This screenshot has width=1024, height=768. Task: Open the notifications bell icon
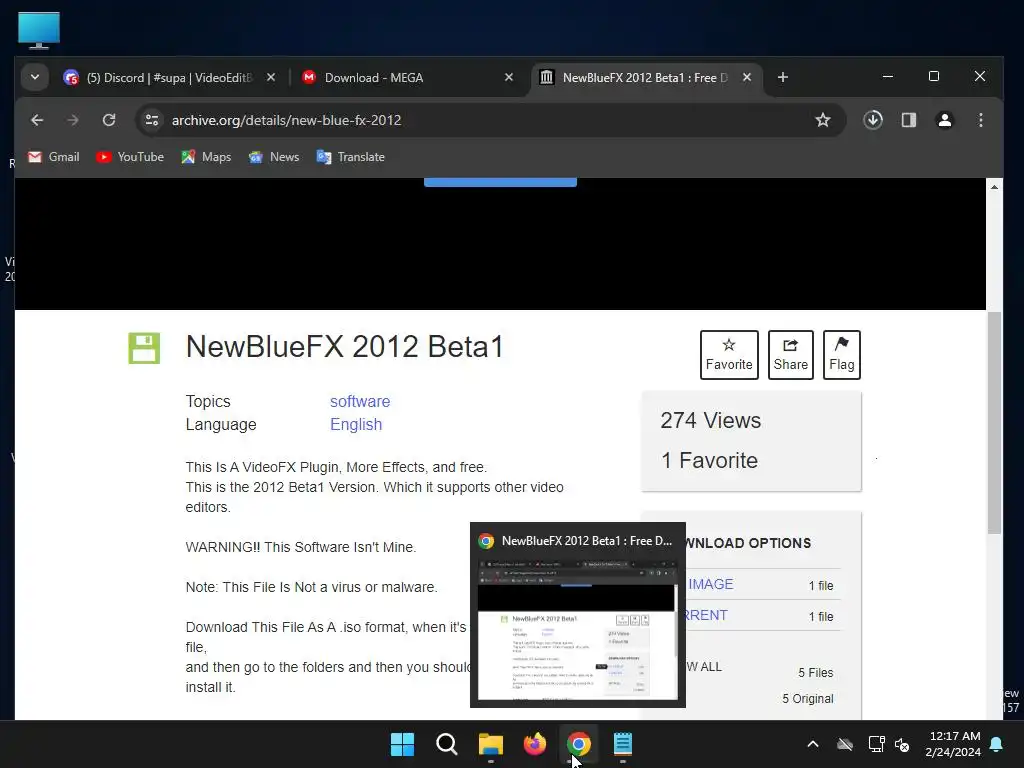(x=997, y=744)
